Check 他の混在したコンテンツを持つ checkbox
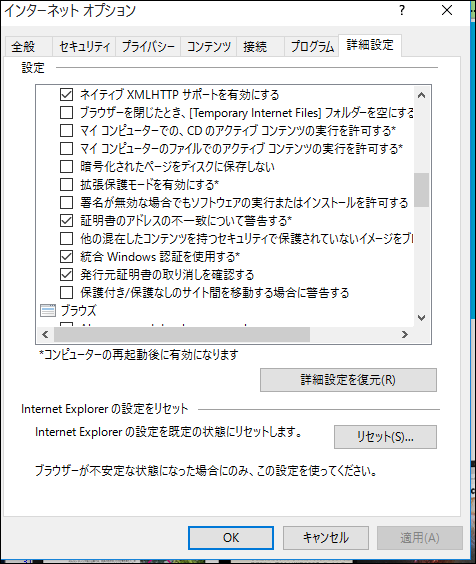 point(66,238)
